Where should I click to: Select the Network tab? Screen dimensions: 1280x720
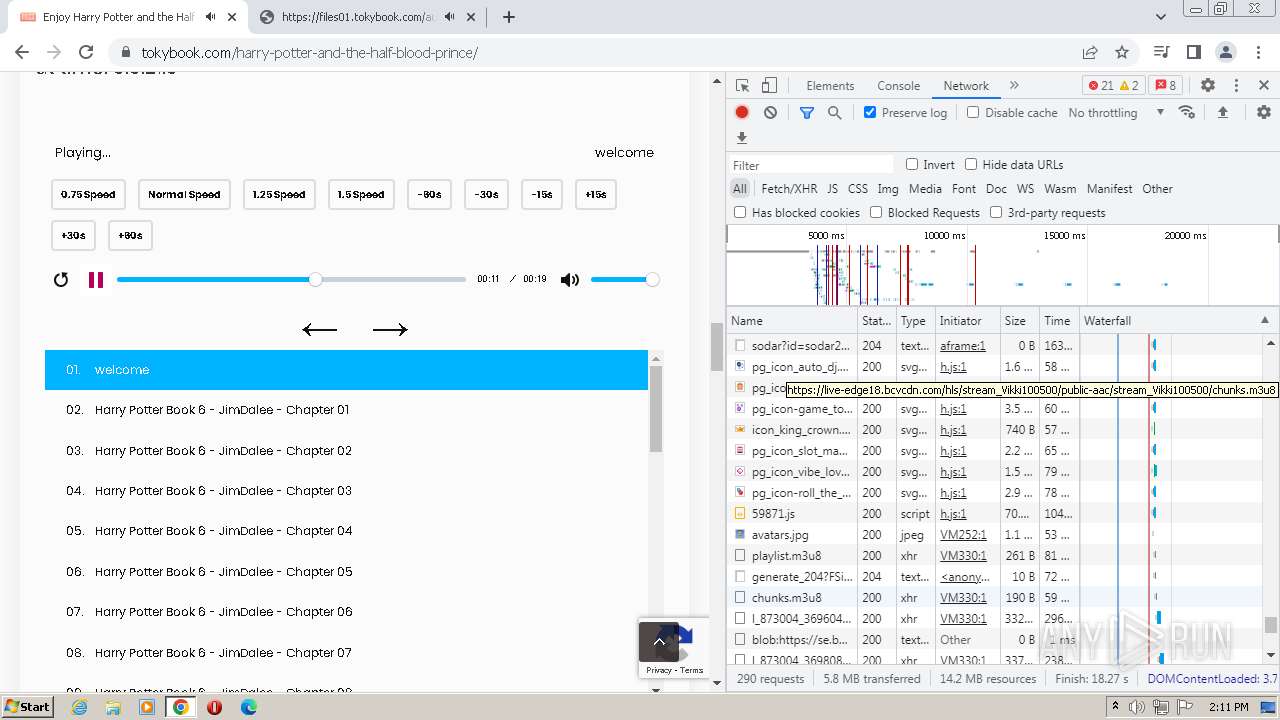pos(966,86)
